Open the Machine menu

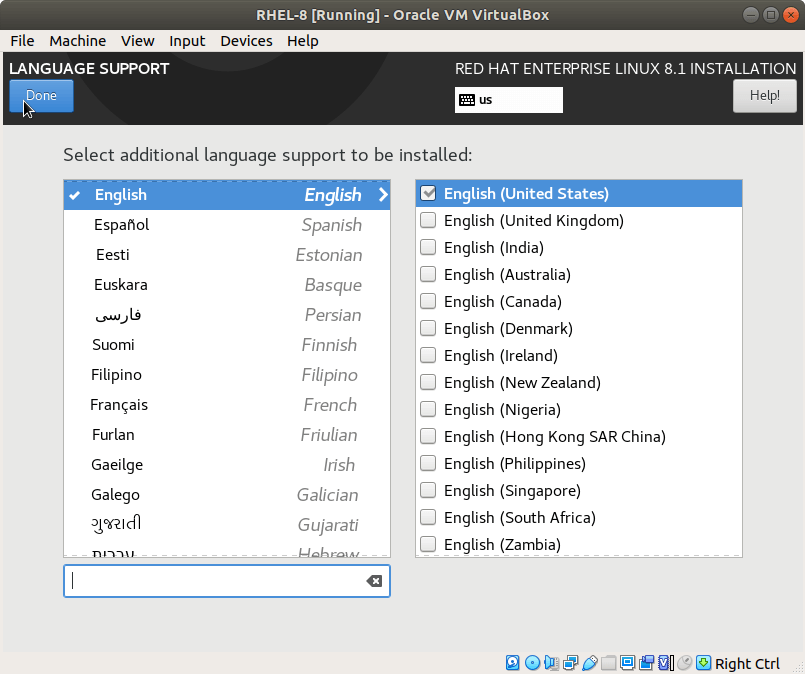77,41
